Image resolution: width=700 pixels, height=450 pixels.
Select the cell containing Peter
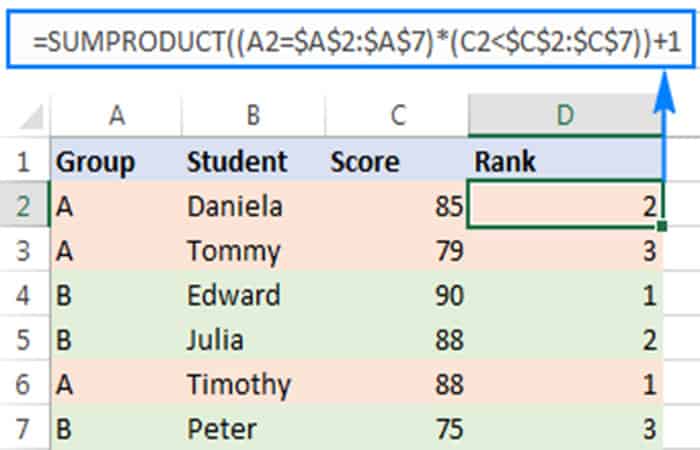point(254,428)
